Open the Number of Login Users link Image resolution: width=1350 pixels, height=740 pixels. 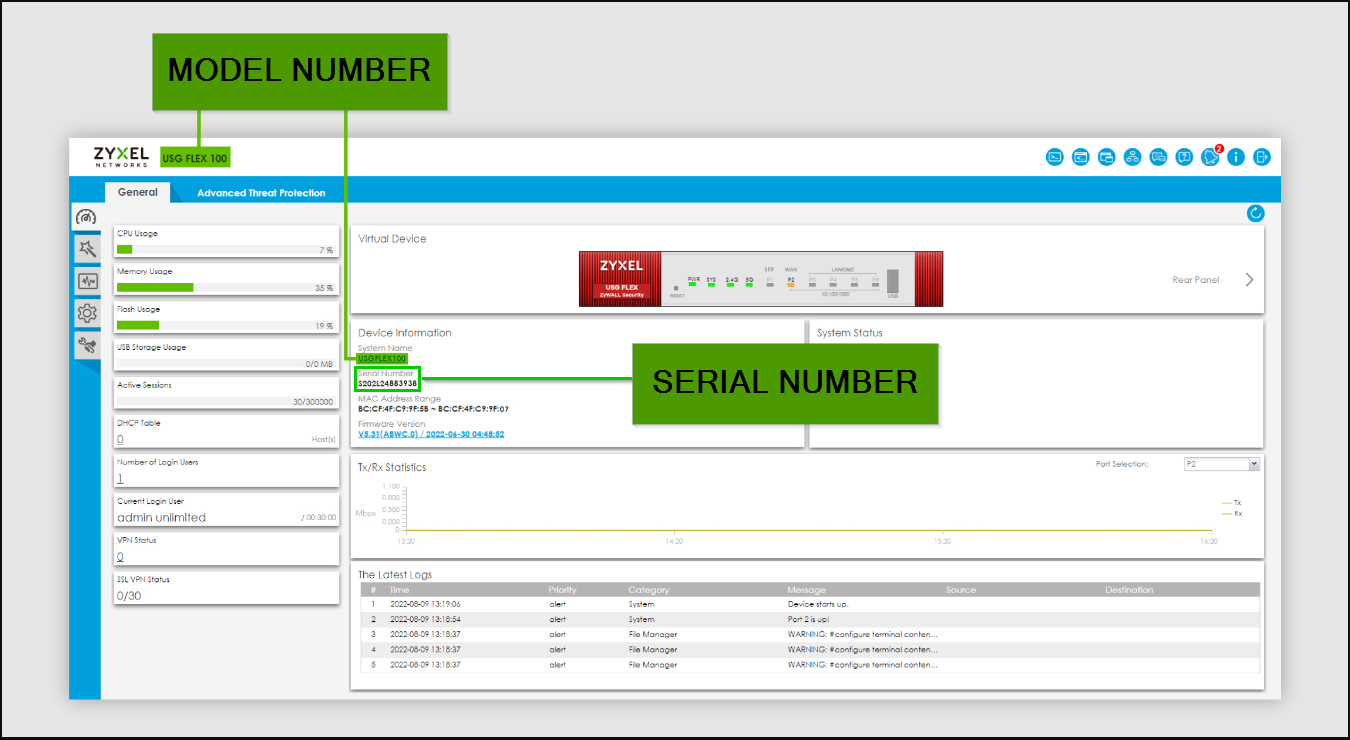[120, 479]
